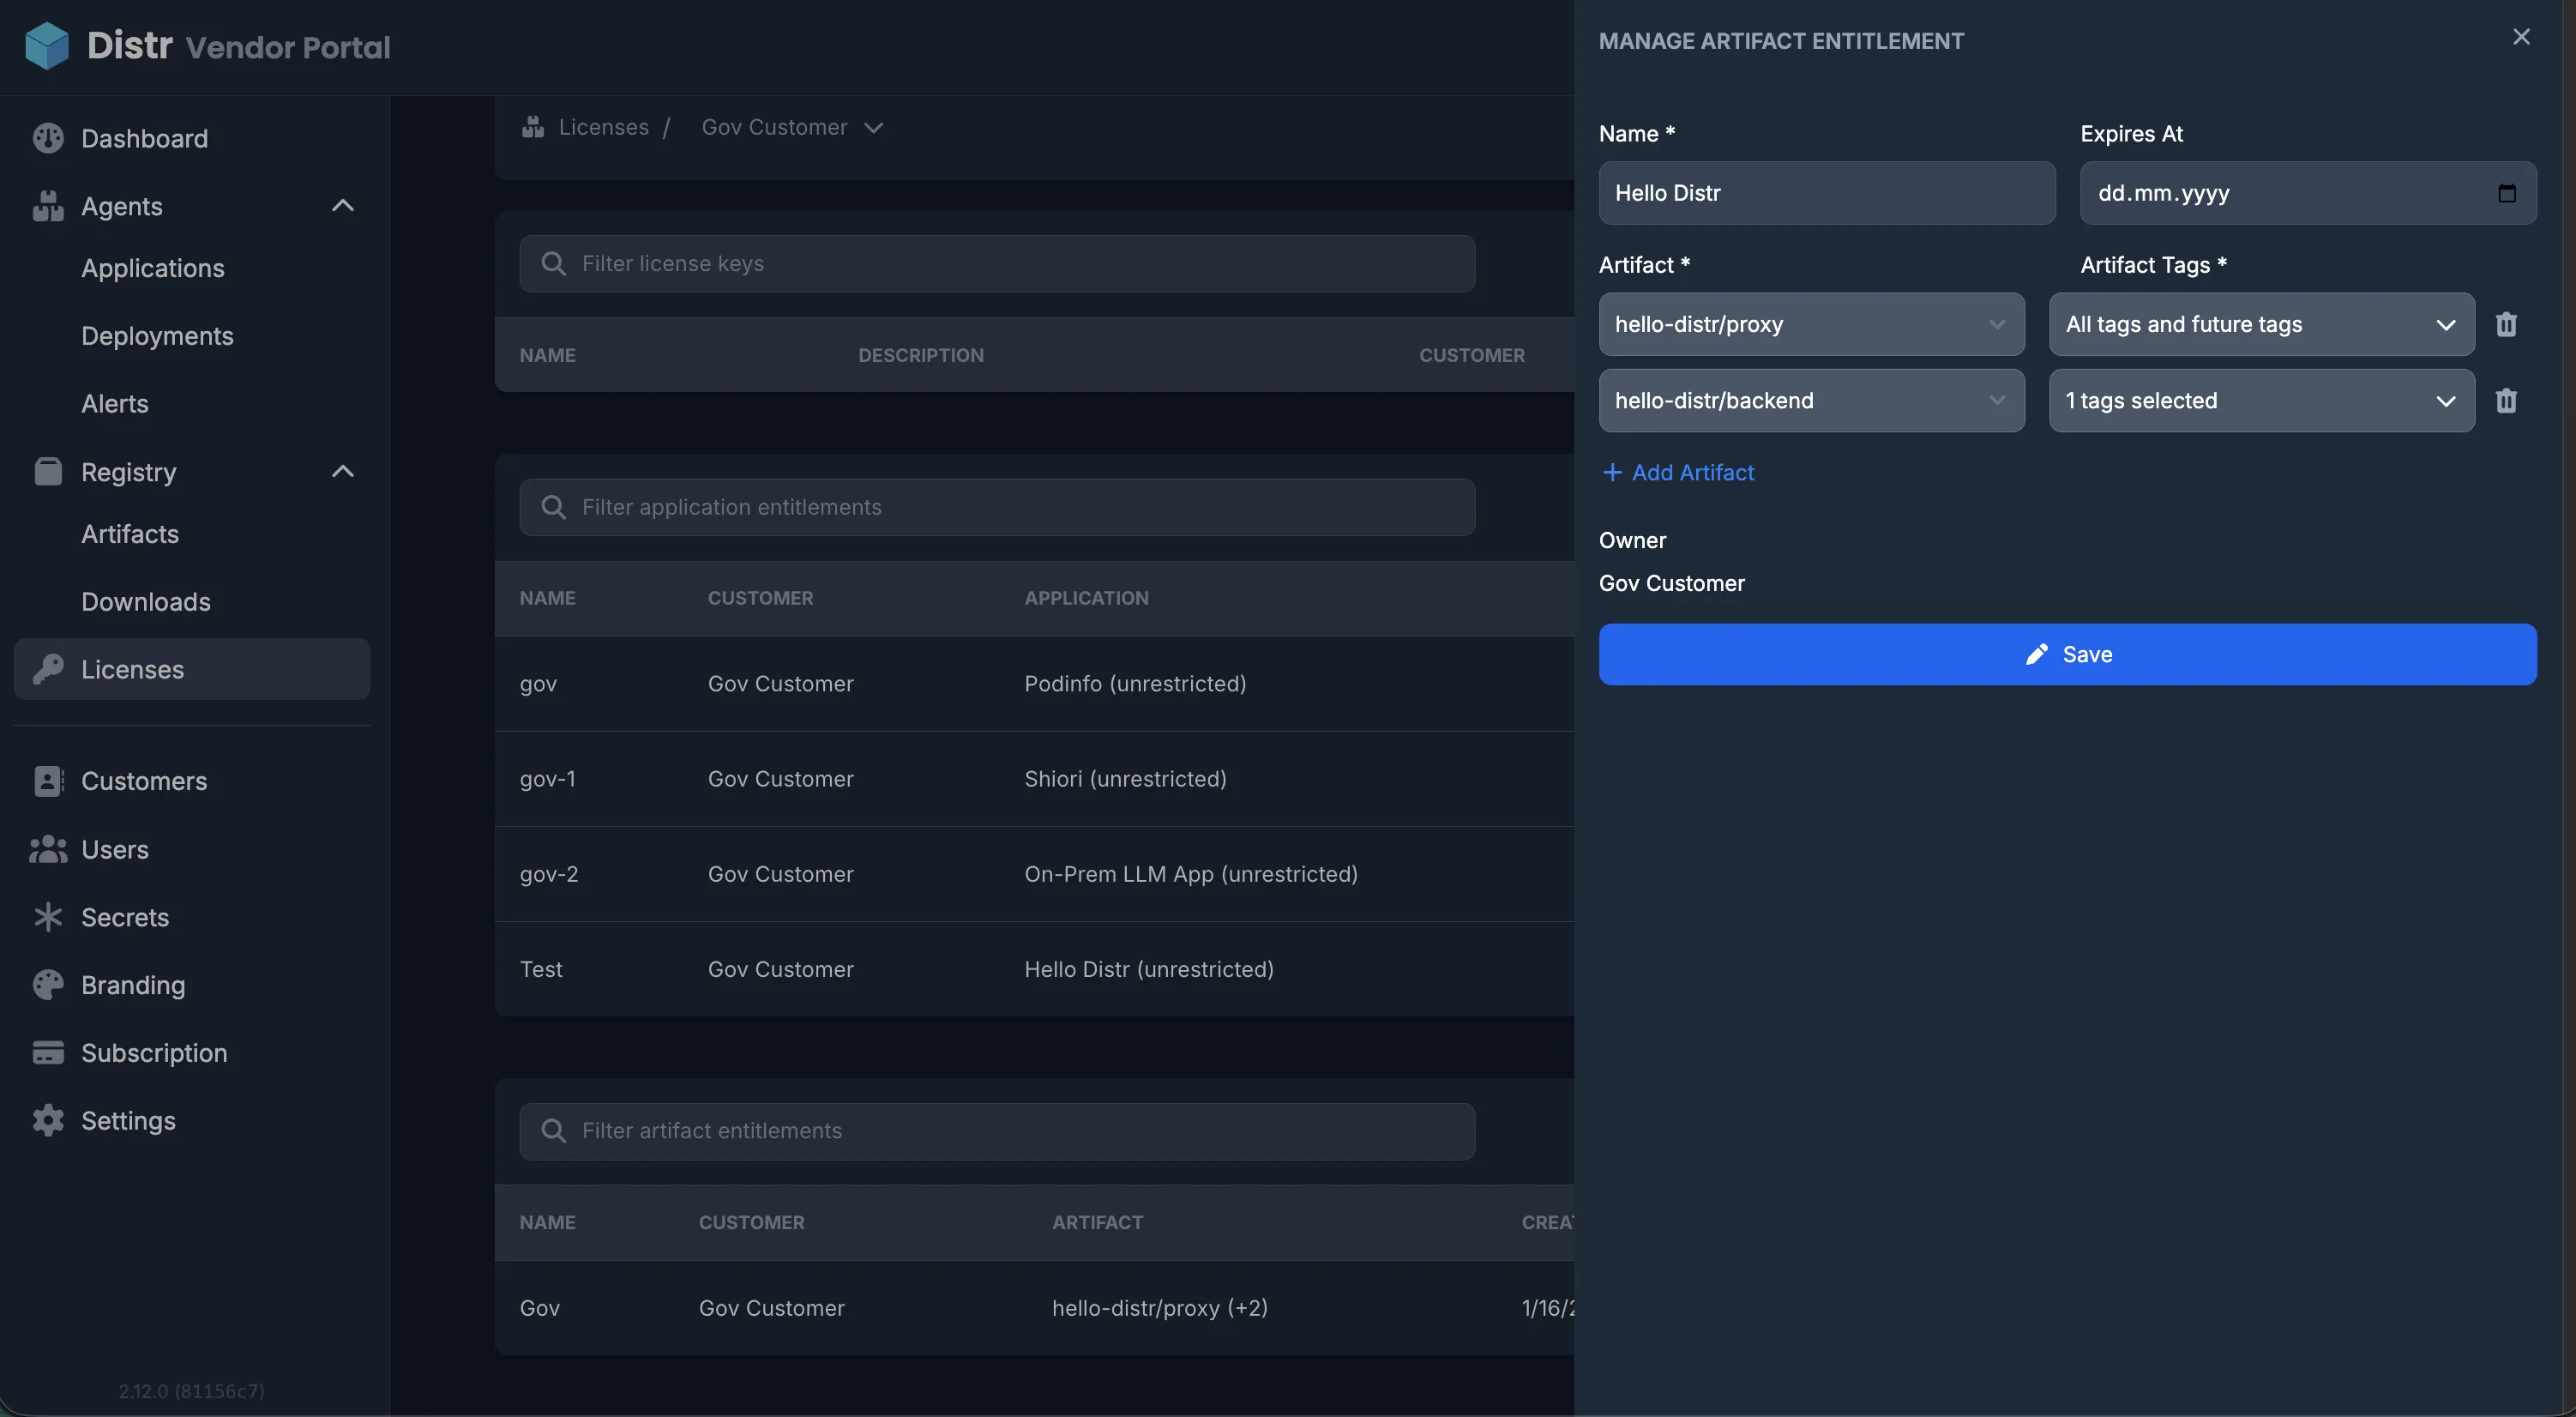Expand the Gov Customer breadcrumb dropdown

point(872,127)
